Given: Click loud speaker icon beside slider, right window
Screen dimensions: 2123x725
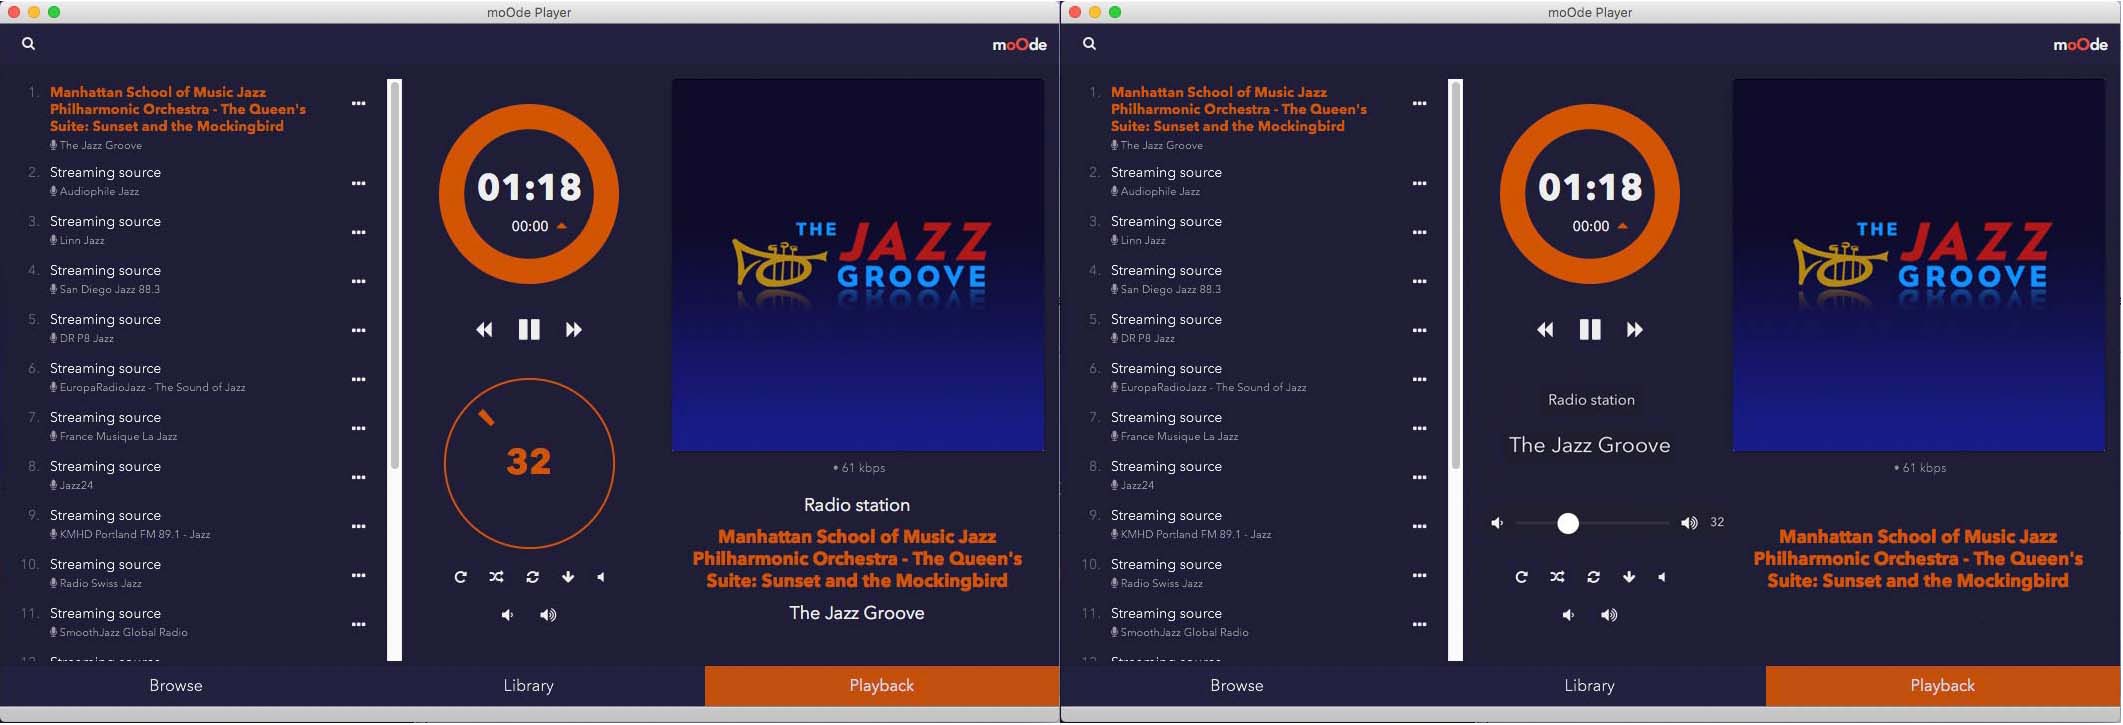Looking at the screenshot, I should click(x=1689, y=523).
